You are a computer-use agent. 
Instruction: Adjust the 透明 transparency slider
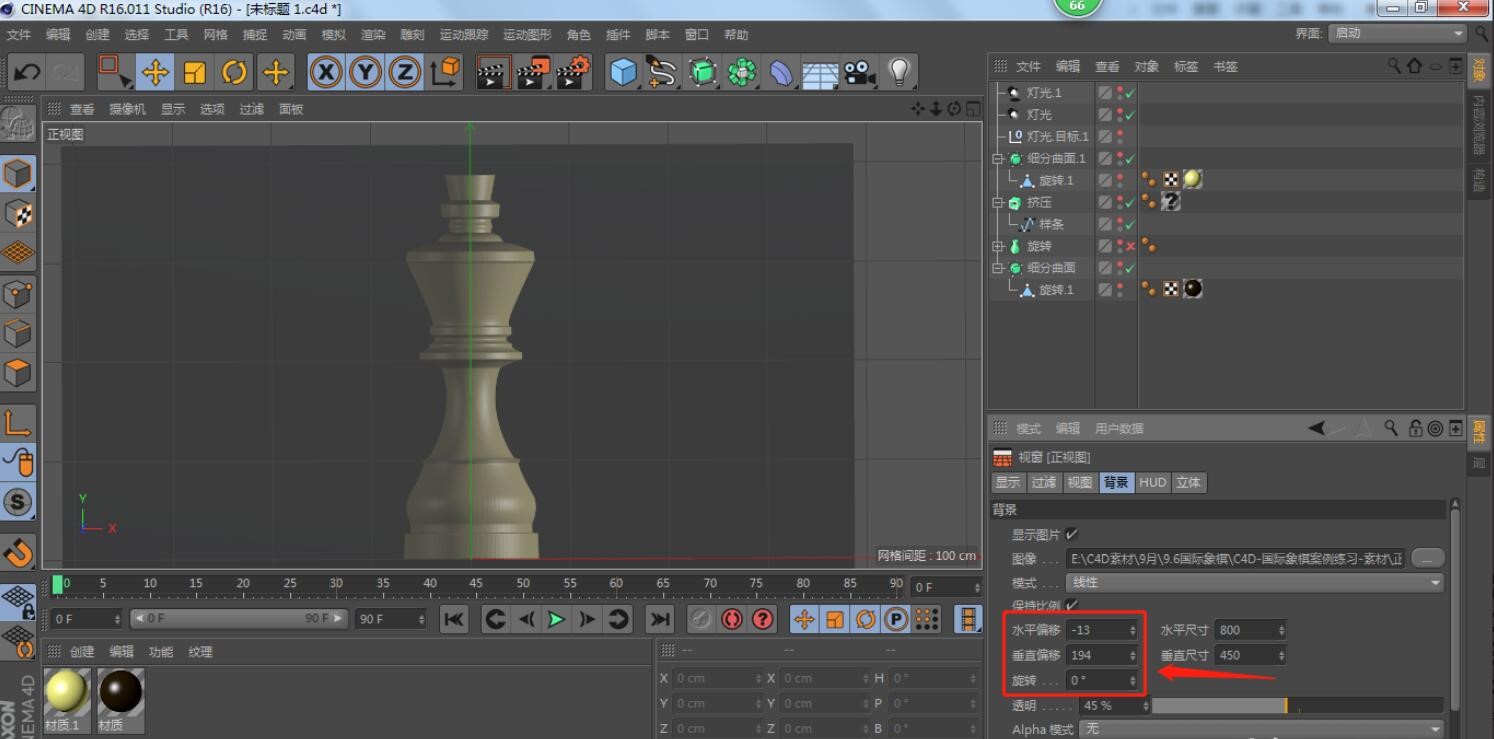1298,705
